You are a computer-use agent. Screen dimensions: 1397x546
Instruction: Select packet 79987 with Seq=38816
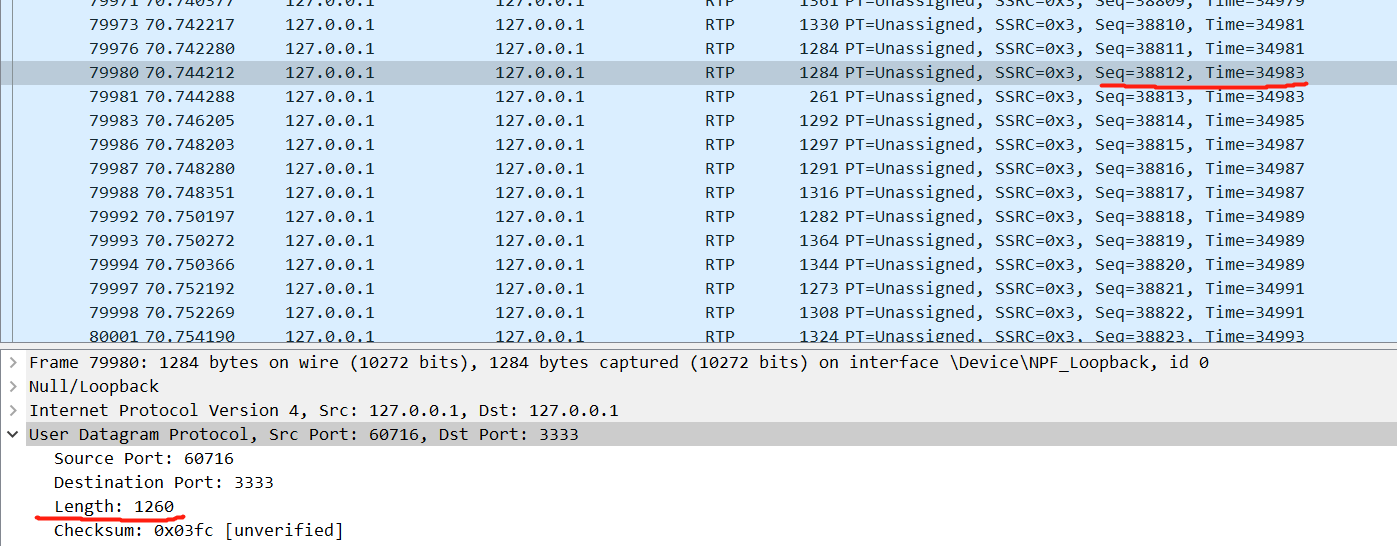point(698,168)
